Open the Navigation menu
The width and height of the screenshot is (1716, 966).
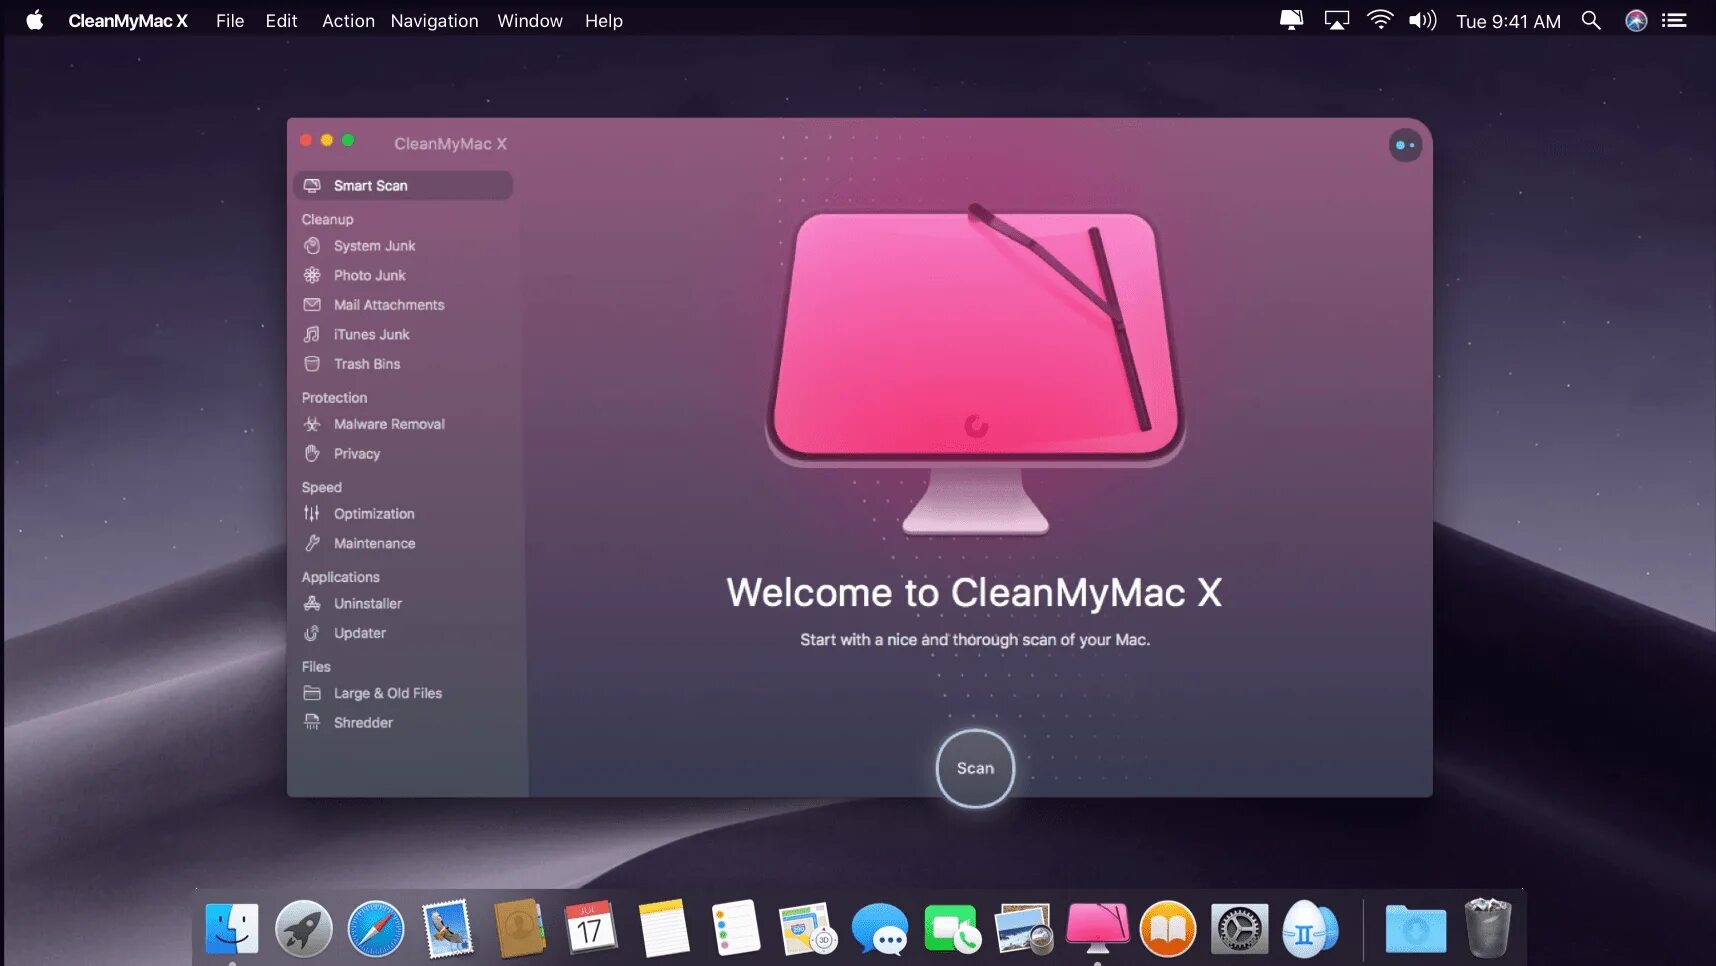(x=434, y=21)
